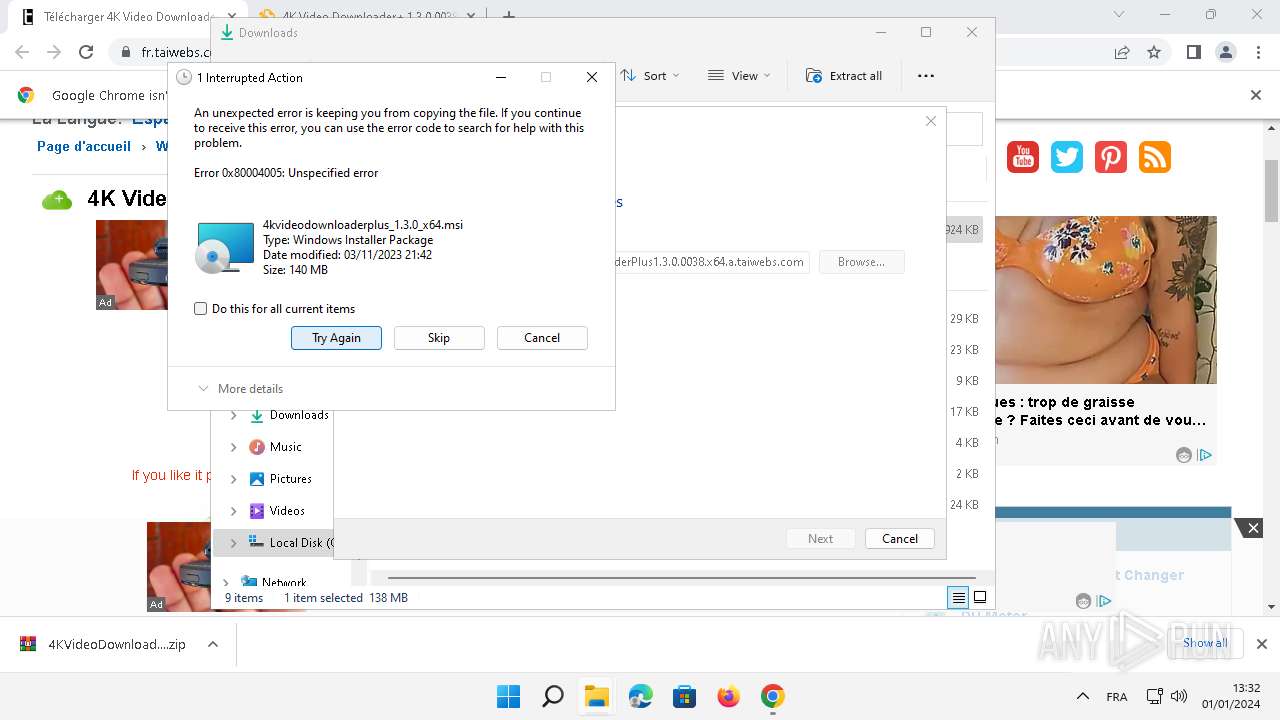
Task: Click Chrome's back arrow
Action: point(22,52)
